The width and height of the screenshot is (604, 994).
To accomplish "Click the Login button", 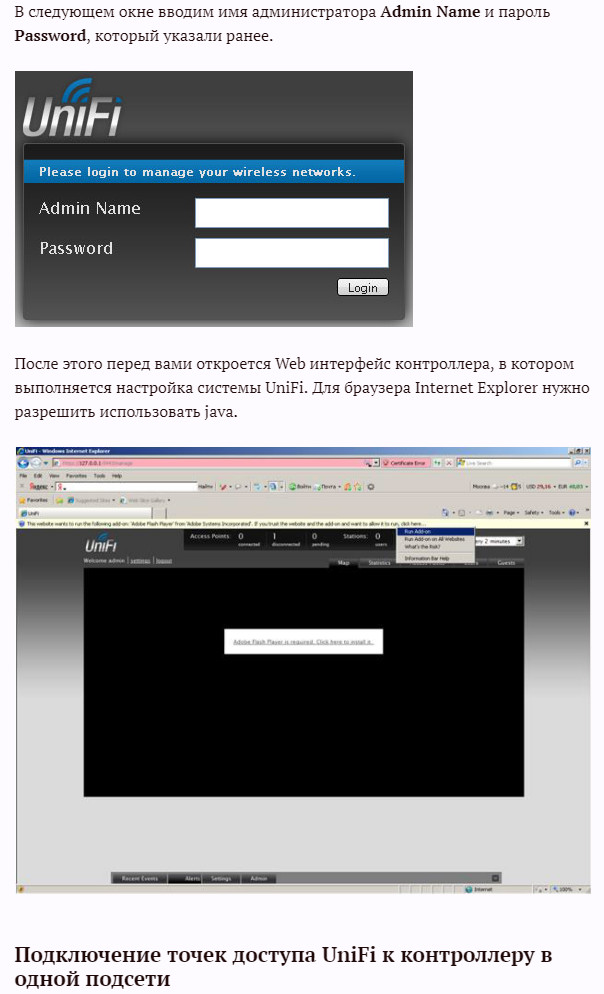I will point(363,287).
